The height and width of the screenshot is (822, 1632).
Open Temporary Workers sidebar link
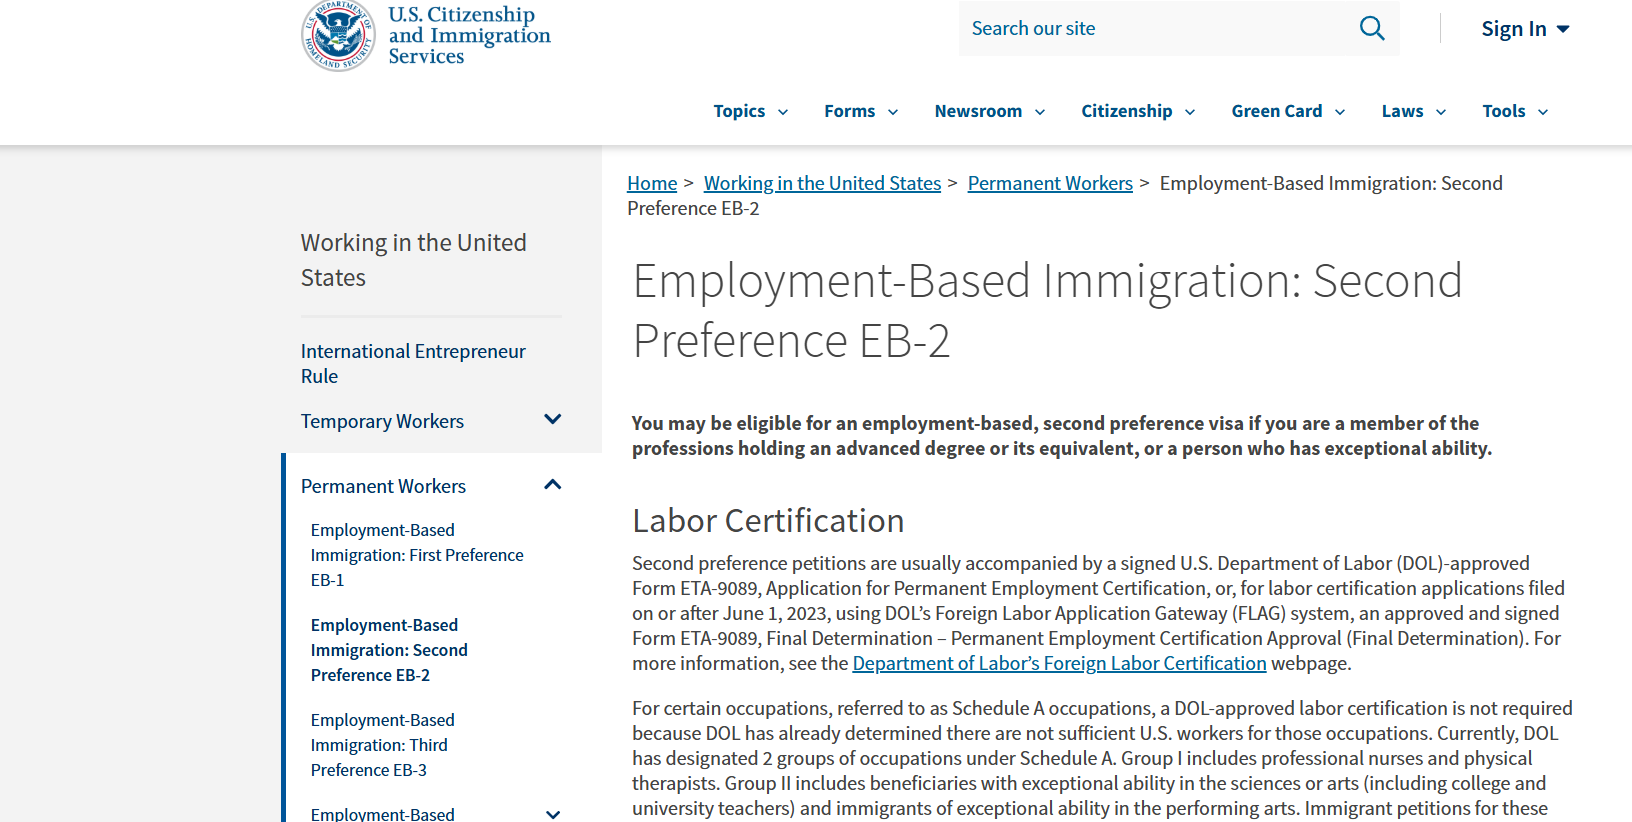point(382,421)
